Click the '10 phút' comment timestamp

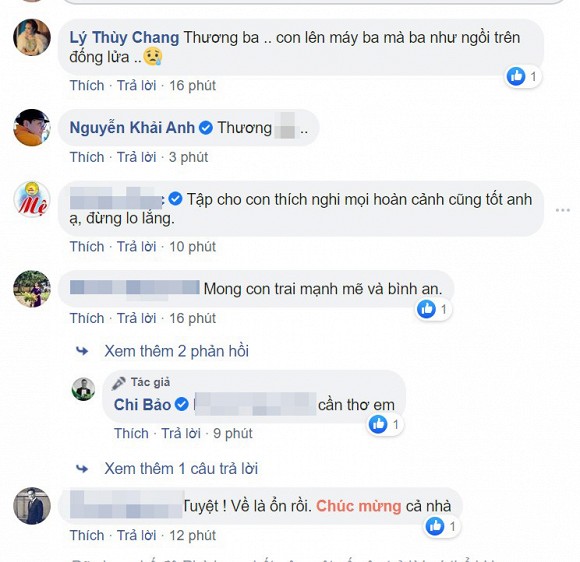click(192, 247)
